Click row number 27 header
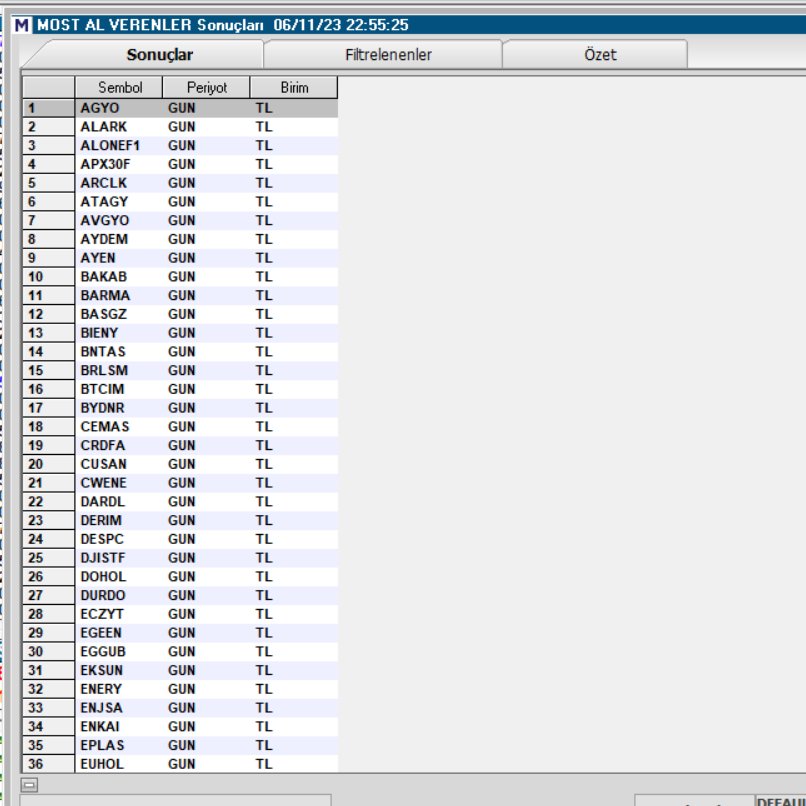The image size is (806, 806). [x=49, y=595]
